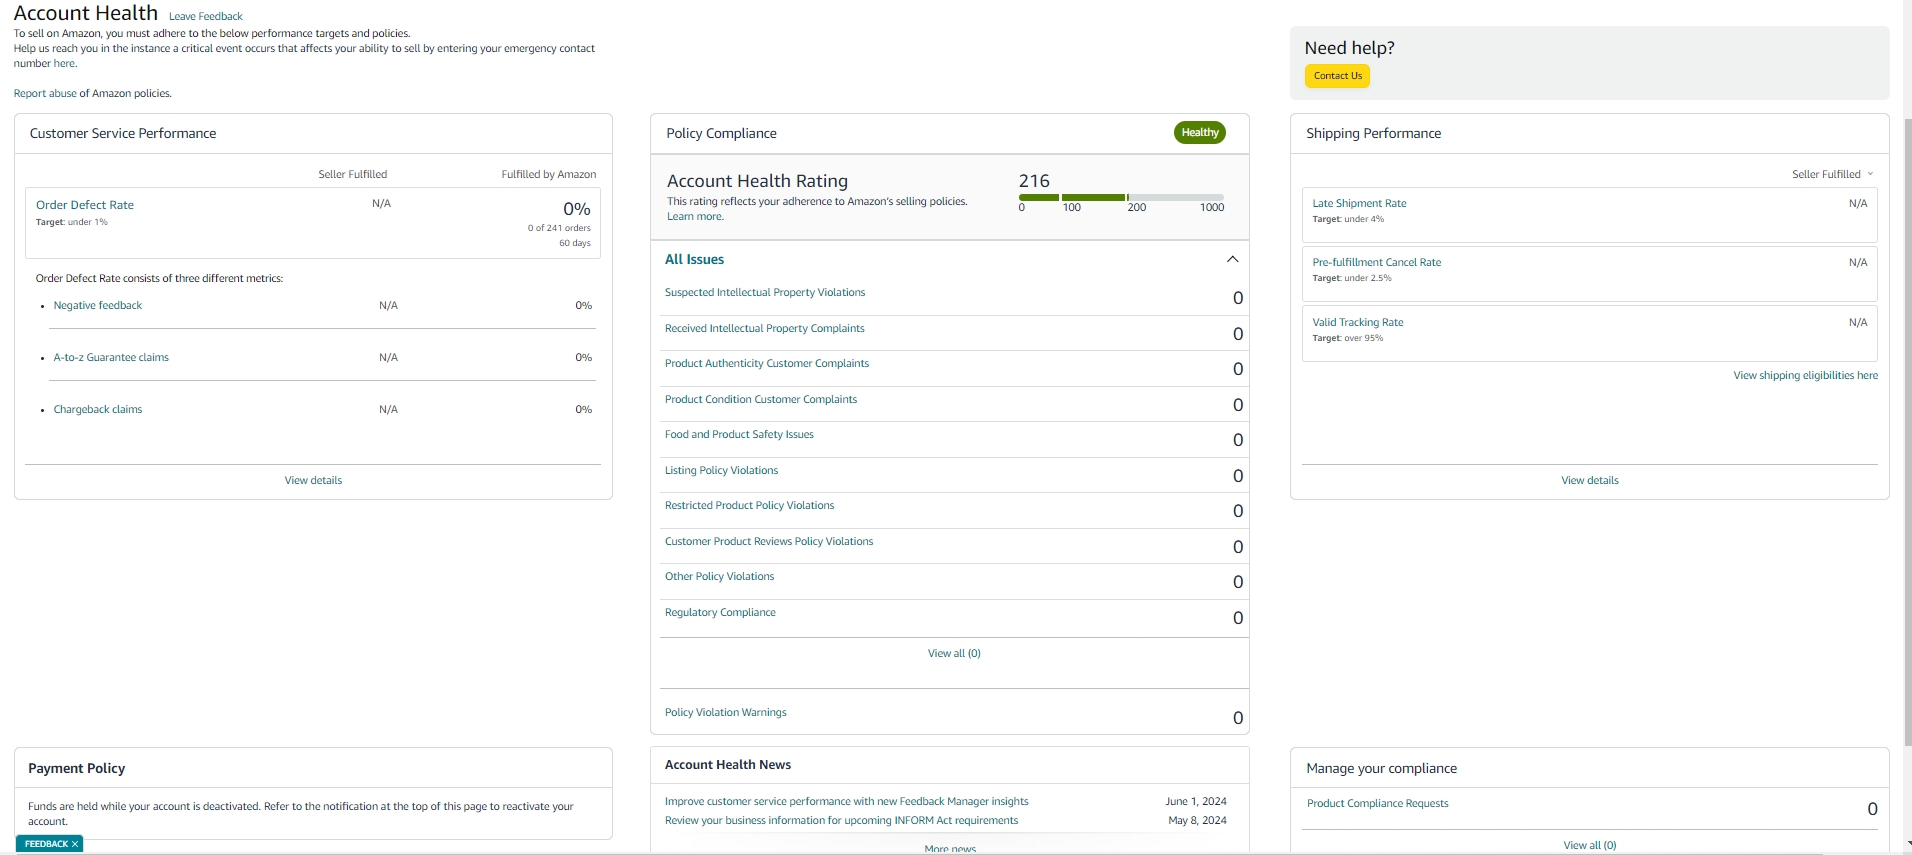Click the 'Target: over 95%' text
The height and width of the screenshot is (855, 1912).
(x=1348, y=338)
